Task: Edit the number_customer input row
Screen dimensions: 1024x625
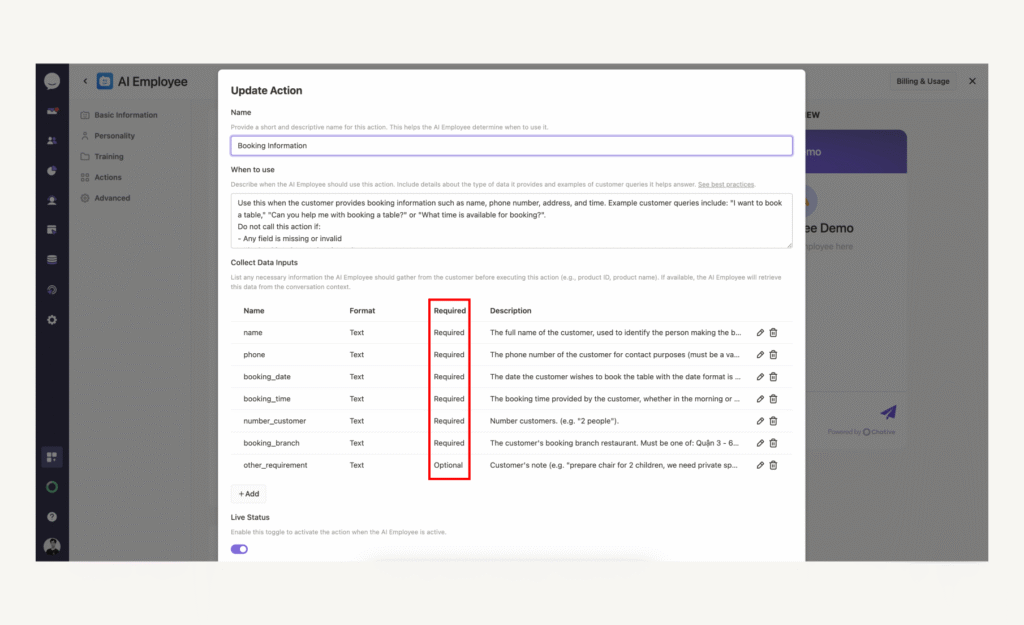Action: (760, 421)
